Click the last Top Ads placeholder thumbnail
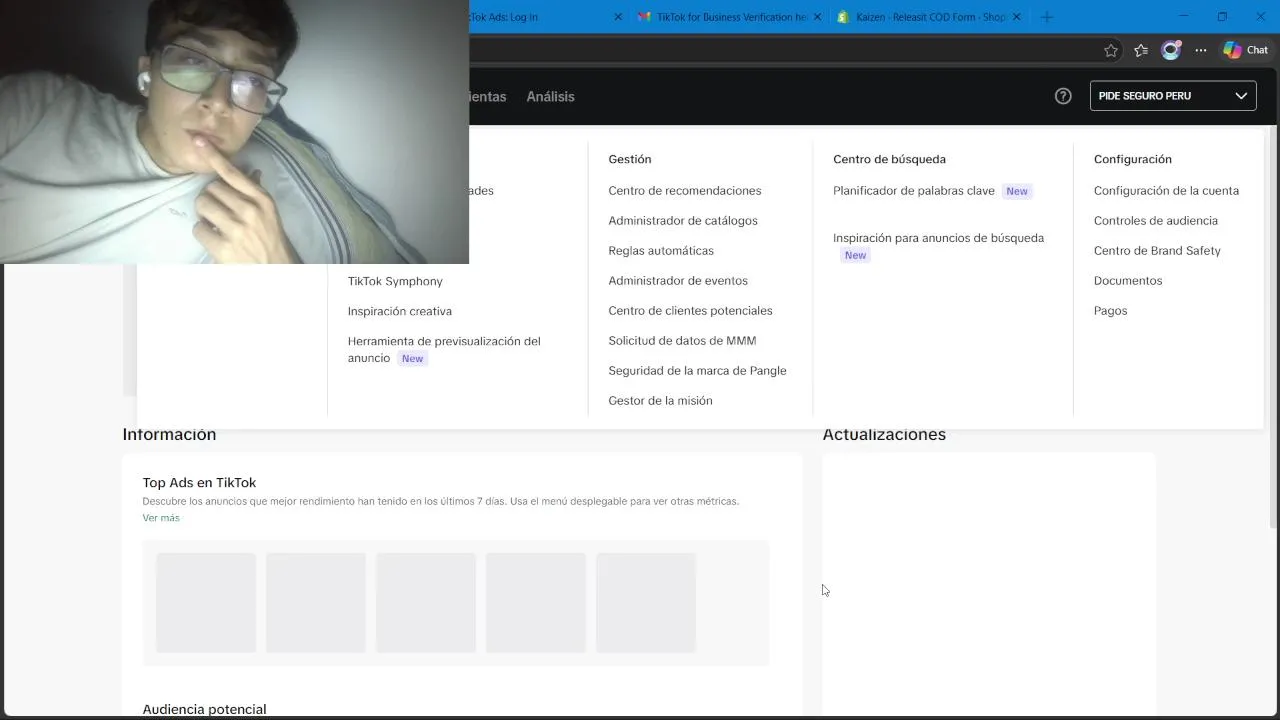Screen dimensions: 1280x720 [646, 603]
